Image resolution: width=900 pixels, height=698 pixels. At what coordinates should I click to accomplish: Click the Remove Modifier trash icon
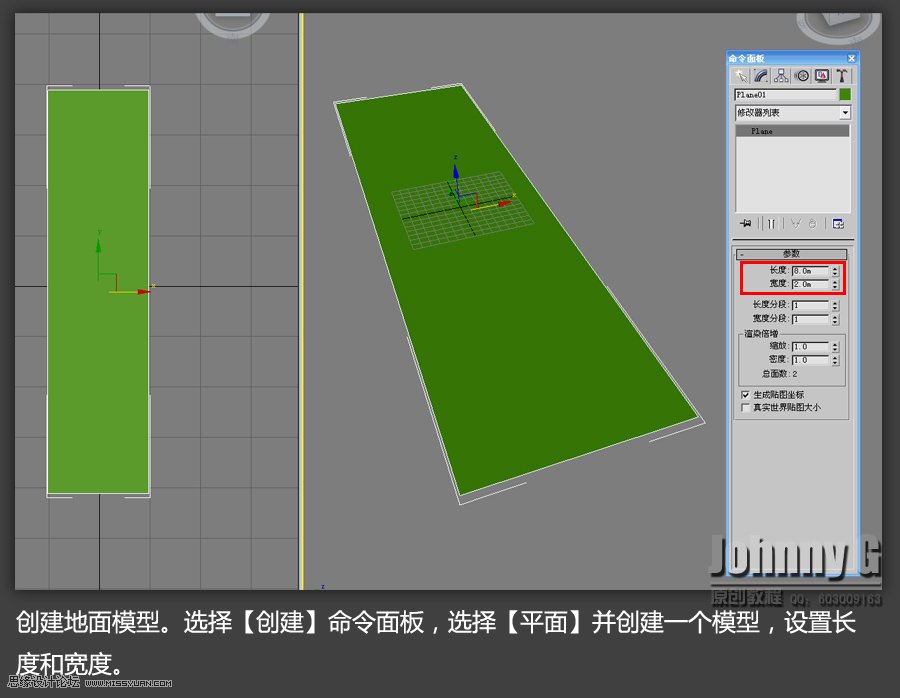tap(813, 223)
